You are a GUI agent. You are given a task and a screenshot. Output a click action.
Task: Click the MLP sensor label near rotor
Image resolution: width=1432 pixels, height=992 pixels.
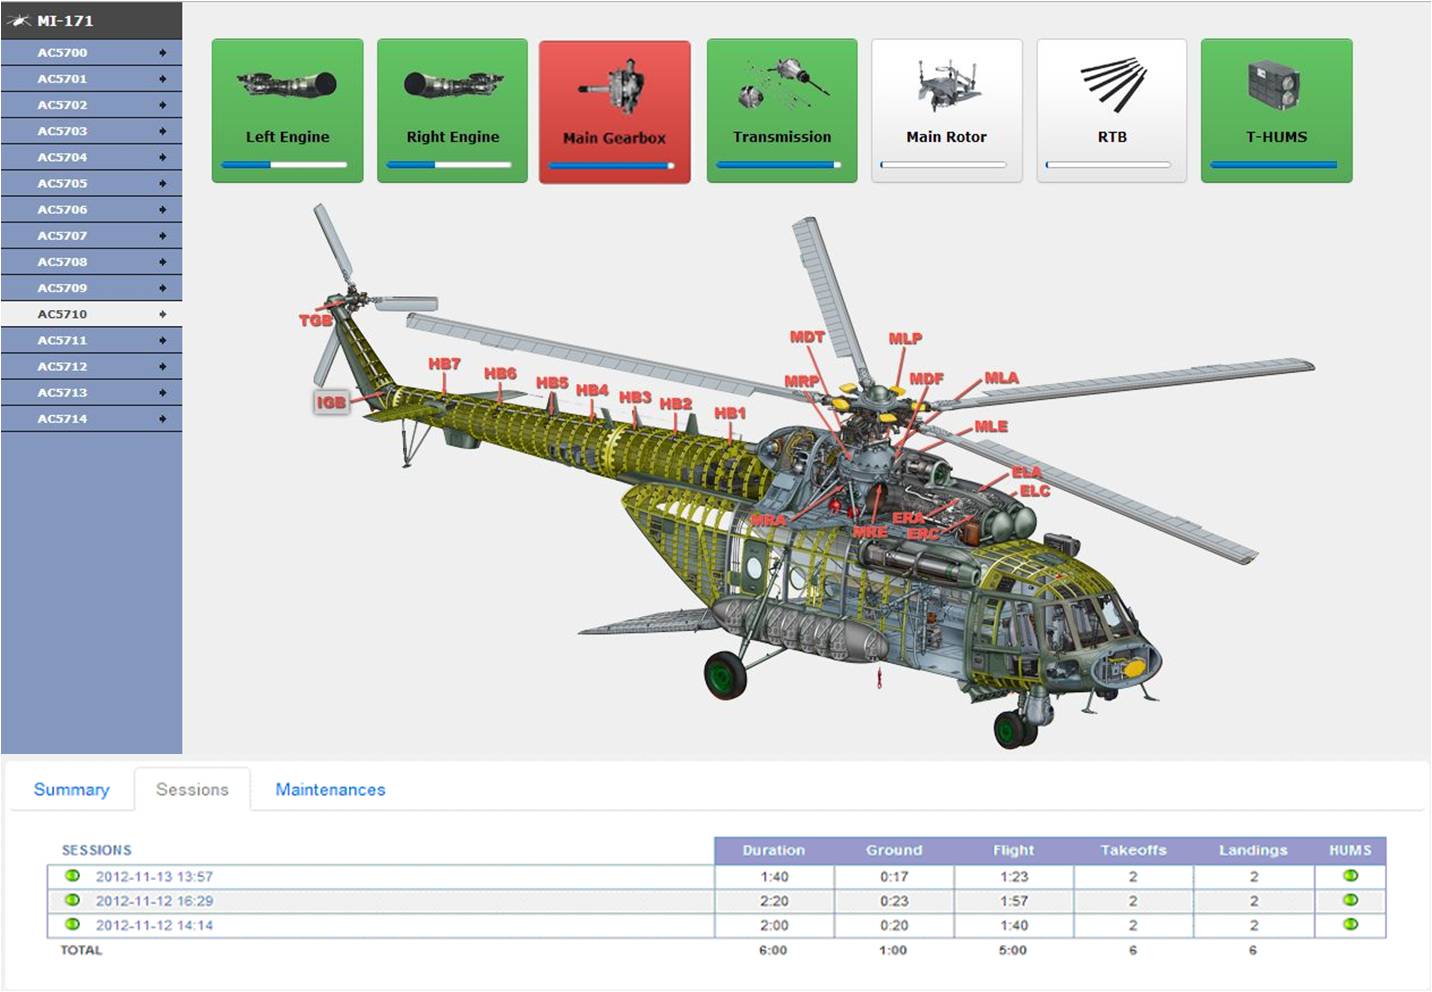[905, 339]
